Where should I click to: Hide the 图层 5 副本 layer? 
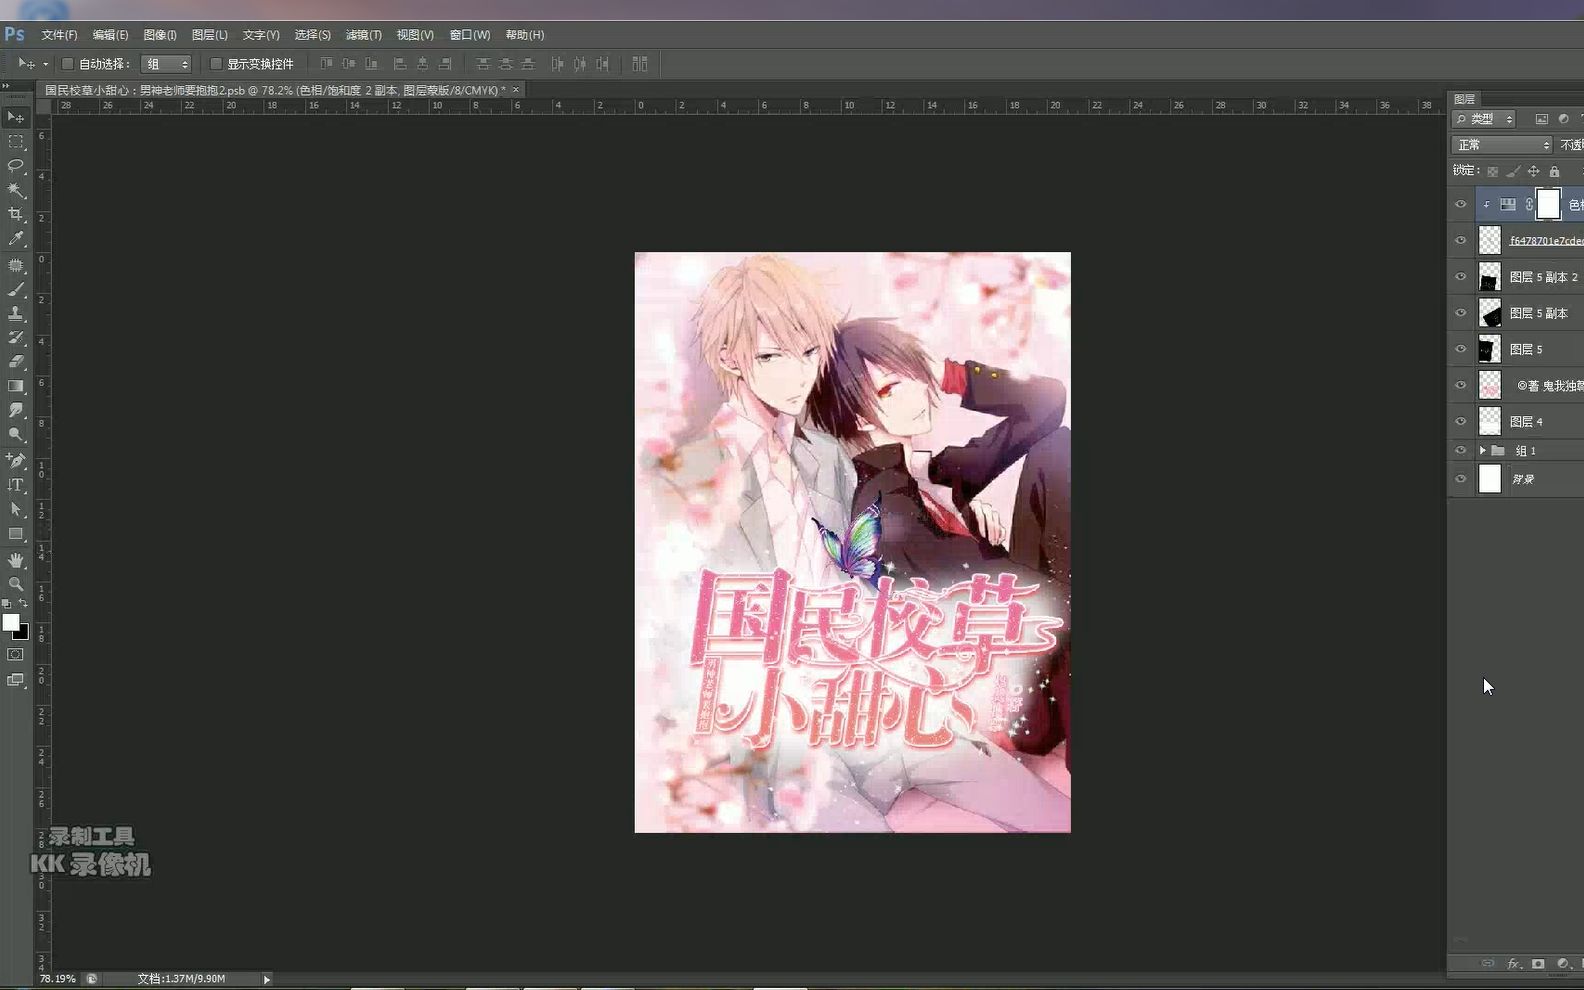click(1460, 313)
